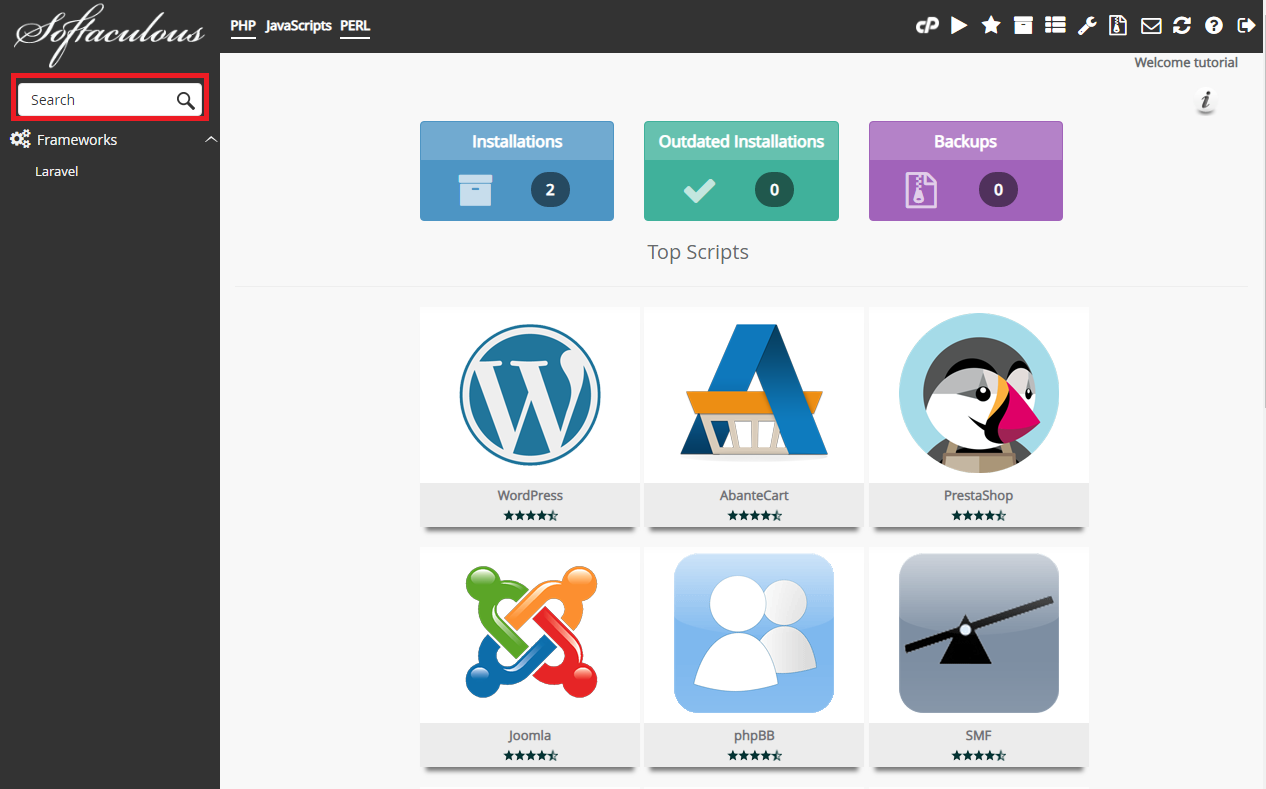This screenshot has height=789, width=1266.
Task: Click the star ratings icon
Action: (x=991, y=26)
